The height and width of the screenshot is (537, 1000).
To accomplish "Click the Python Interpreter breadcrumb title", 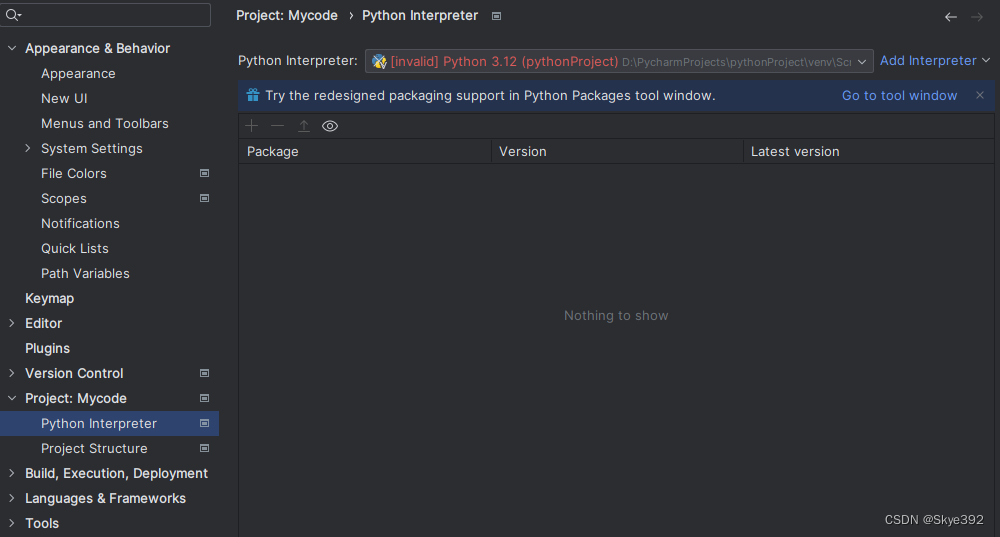I will [420, 15].
